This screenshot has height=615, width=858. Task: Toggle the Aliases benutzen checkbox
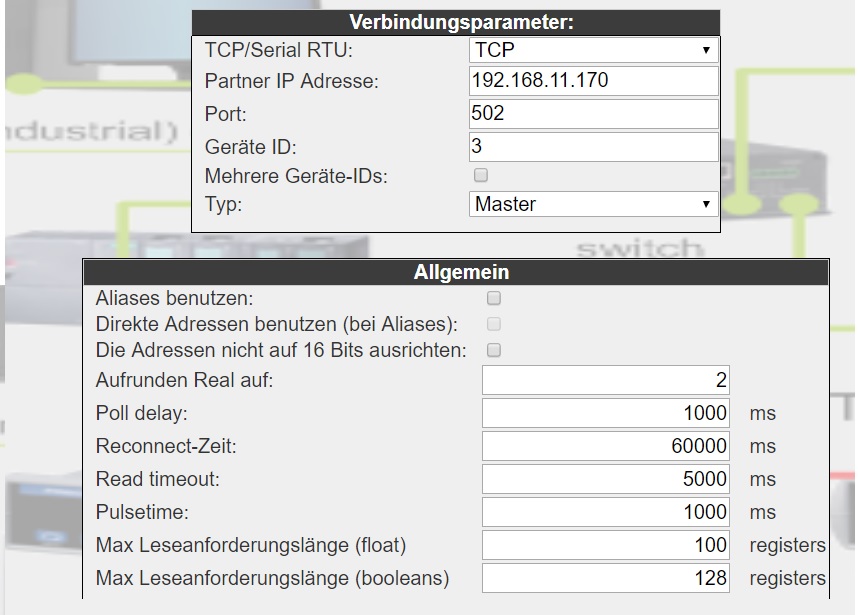pyautogui.click(x=494, y=298)
